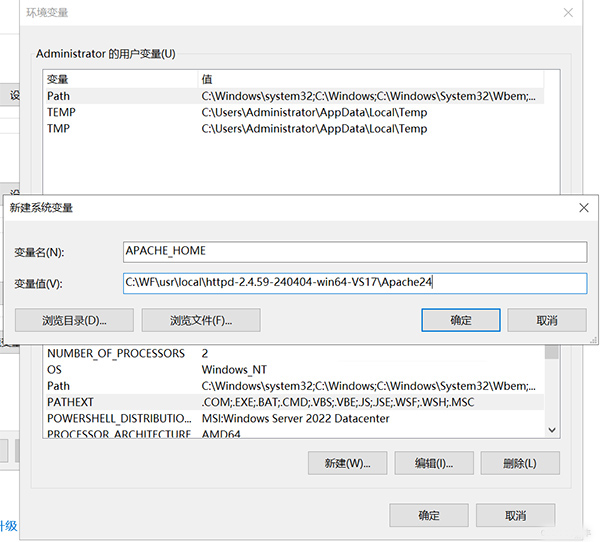This screenshot has width=600, height=542.
Task: Click the 变量值 field with the Apache24 path
Action: (354, 283)
